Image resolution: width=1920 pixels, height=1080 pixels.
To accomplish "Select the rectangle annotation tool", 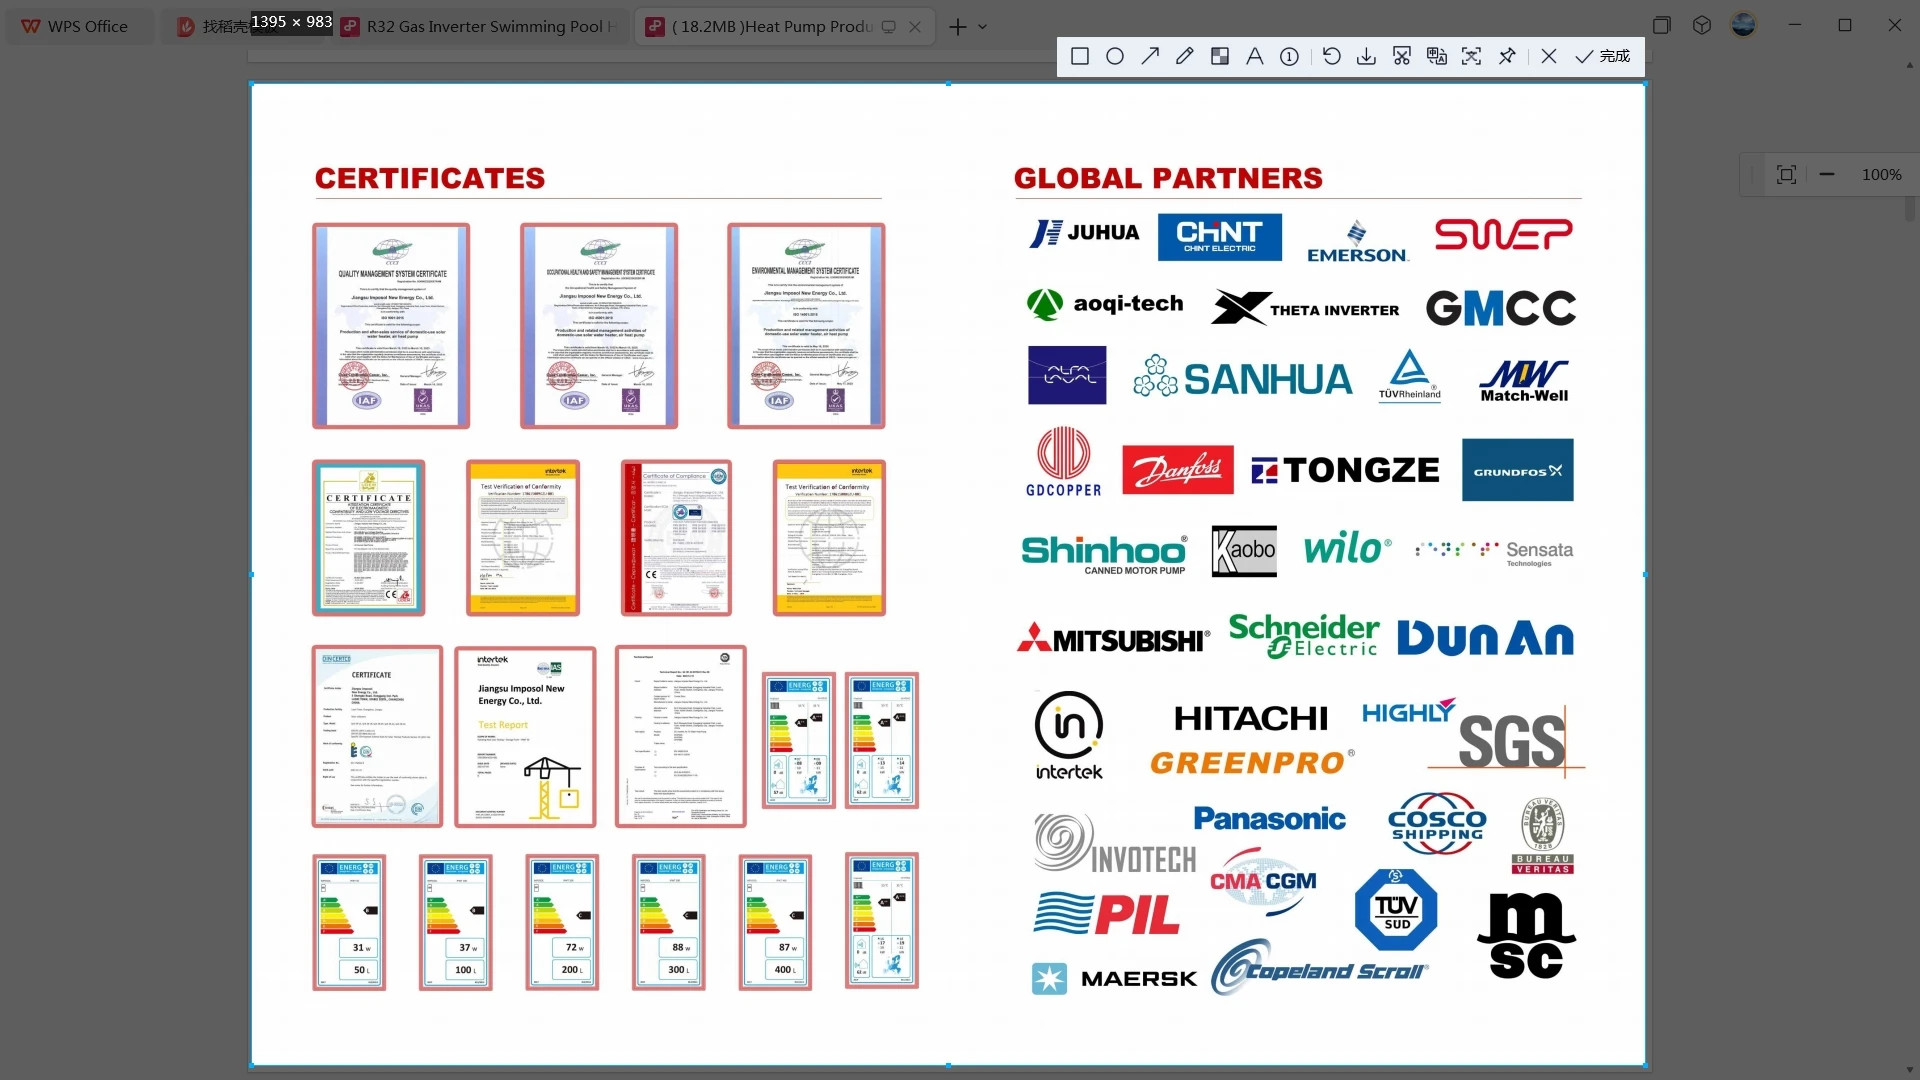I will click(1080, 56).
